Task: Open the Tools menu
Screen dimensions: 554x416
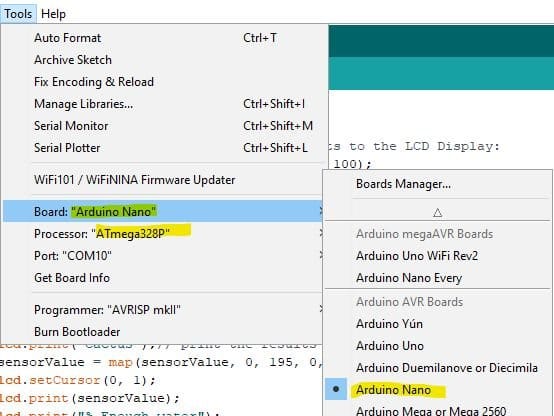Action: 18,14
